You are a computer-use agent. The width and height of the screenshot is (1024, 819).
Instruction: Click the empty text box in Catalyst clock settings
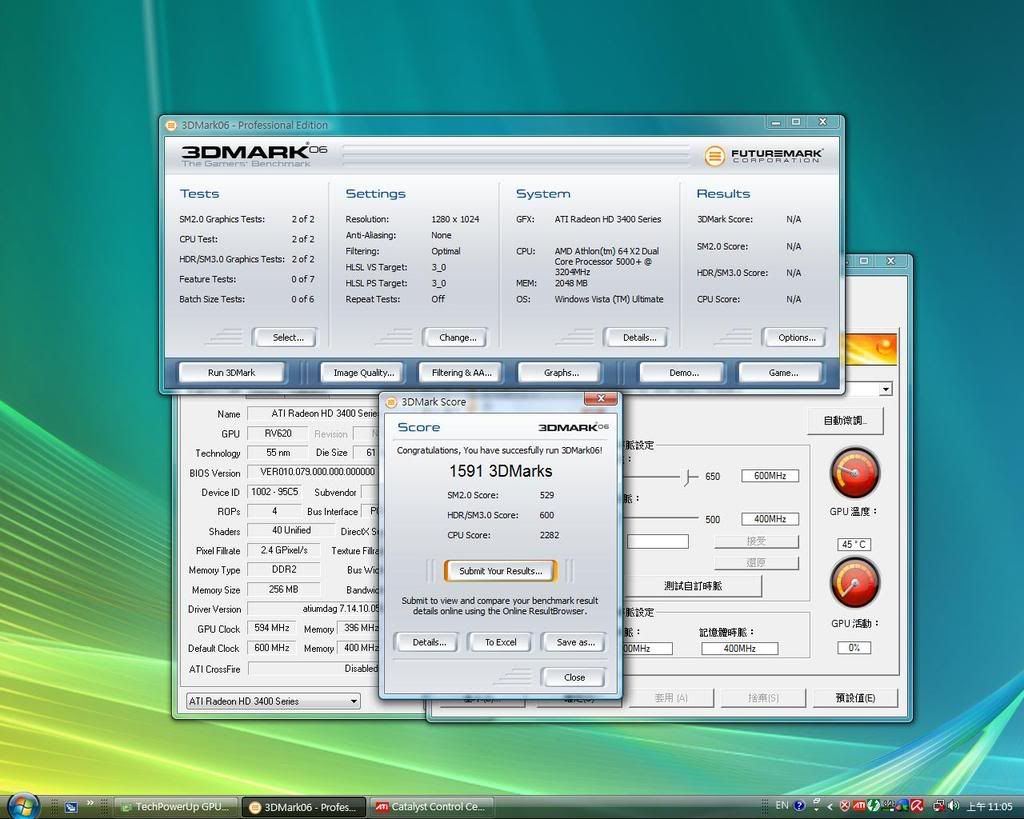(658, 541)
